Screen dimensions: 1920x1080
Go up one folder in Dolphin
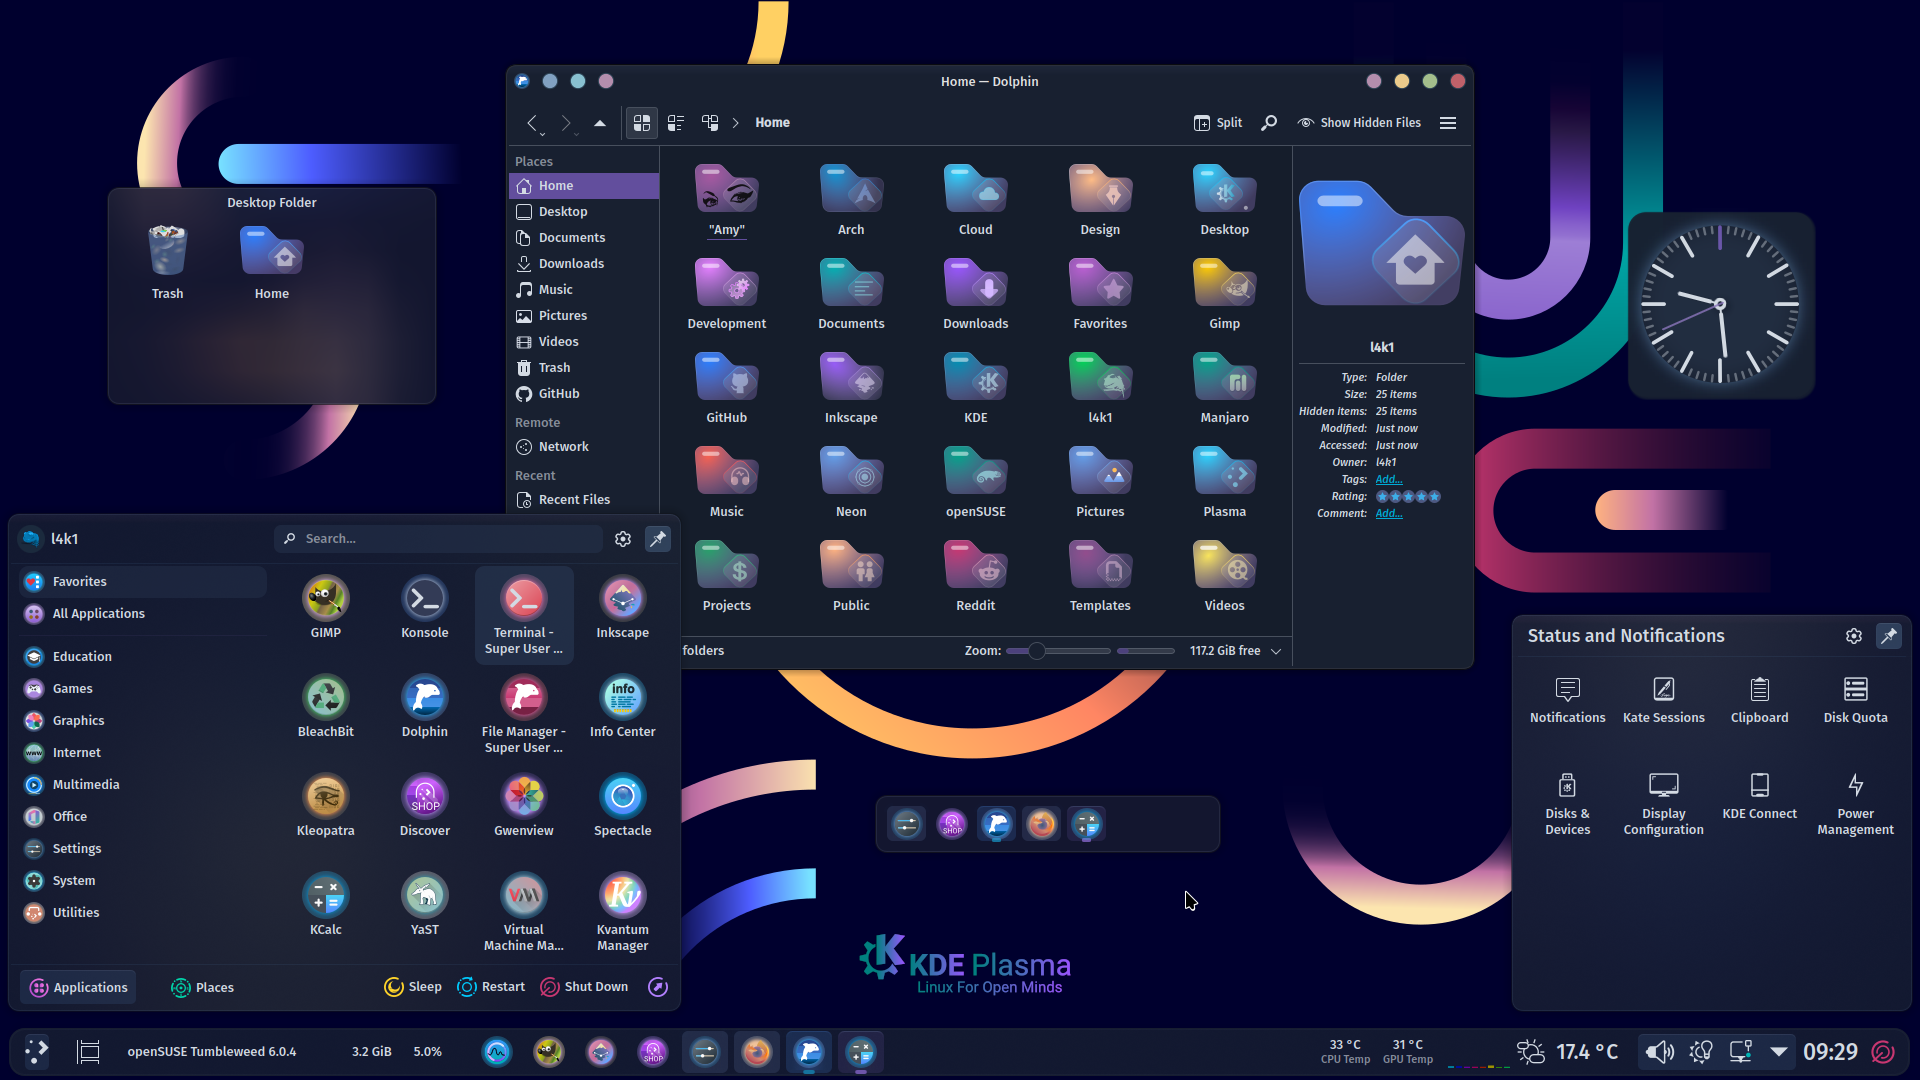(x=600, y=123)
